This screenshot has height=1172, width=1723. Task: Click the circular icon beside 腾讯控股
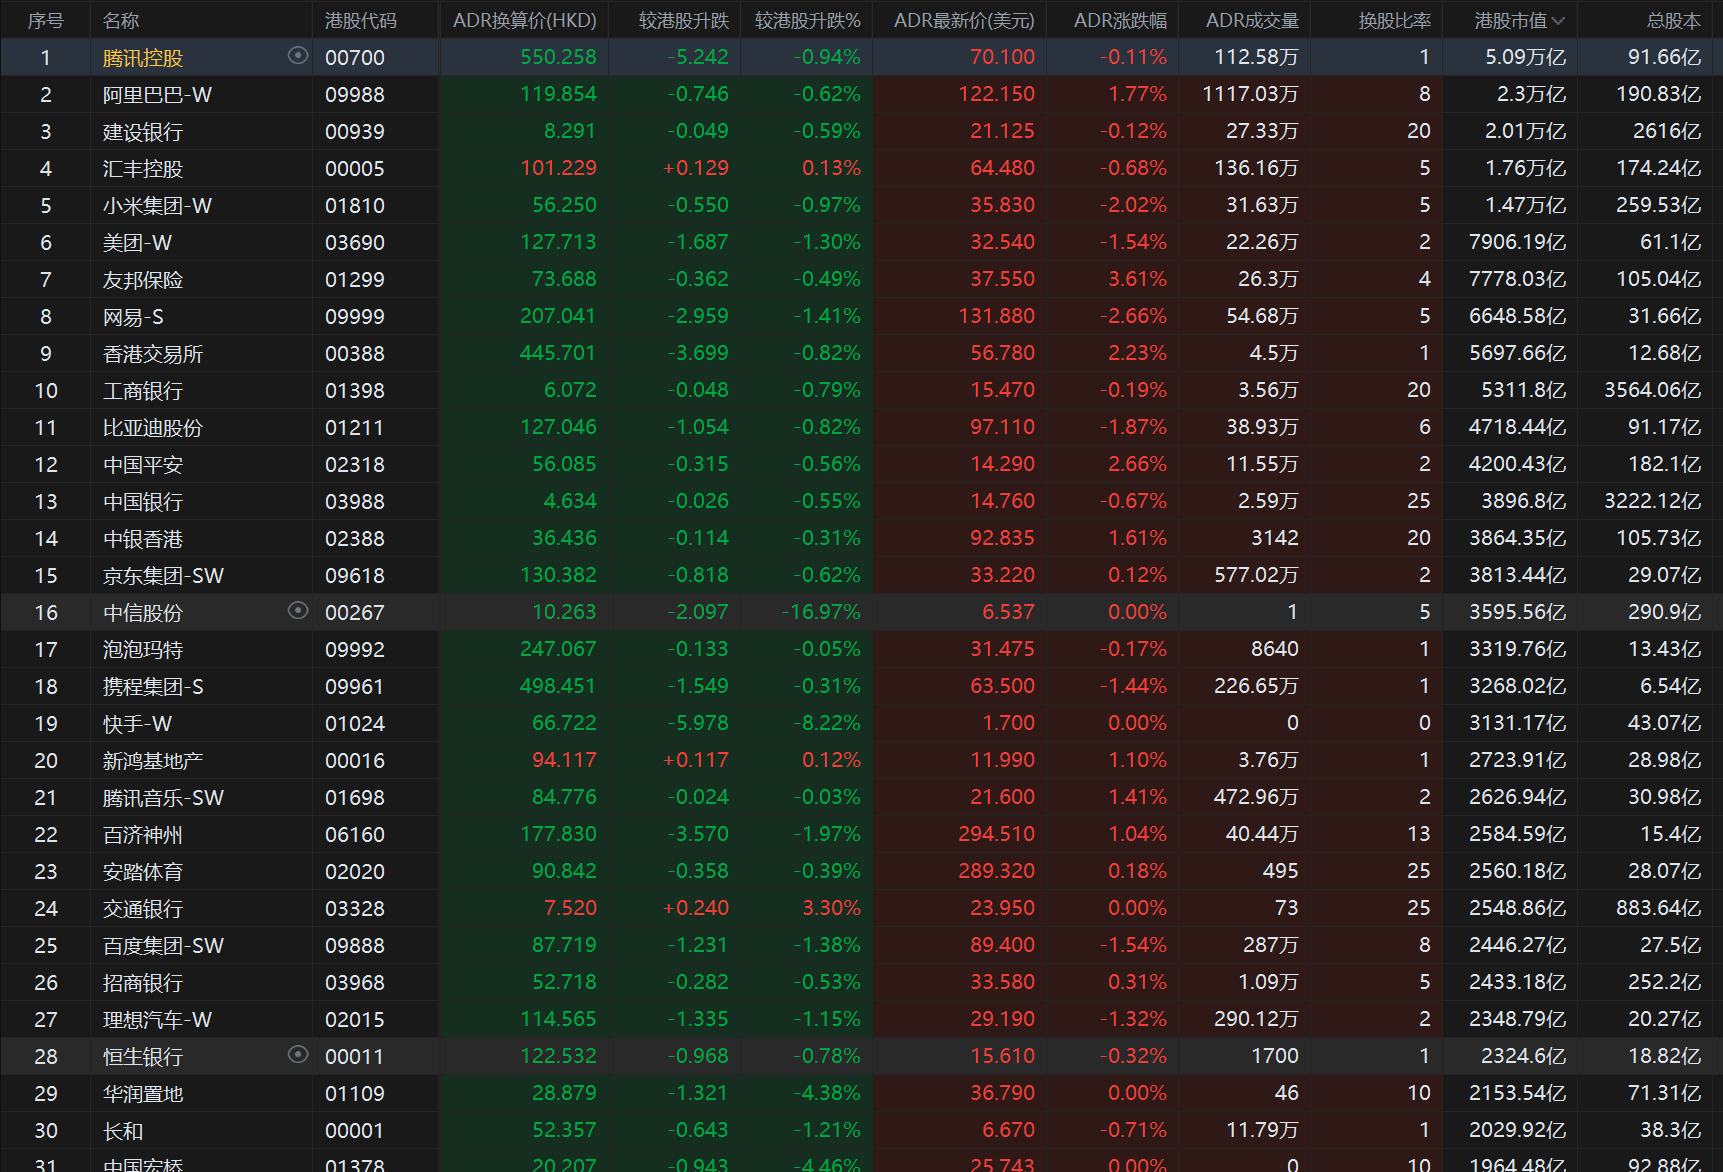coord(297,56)
